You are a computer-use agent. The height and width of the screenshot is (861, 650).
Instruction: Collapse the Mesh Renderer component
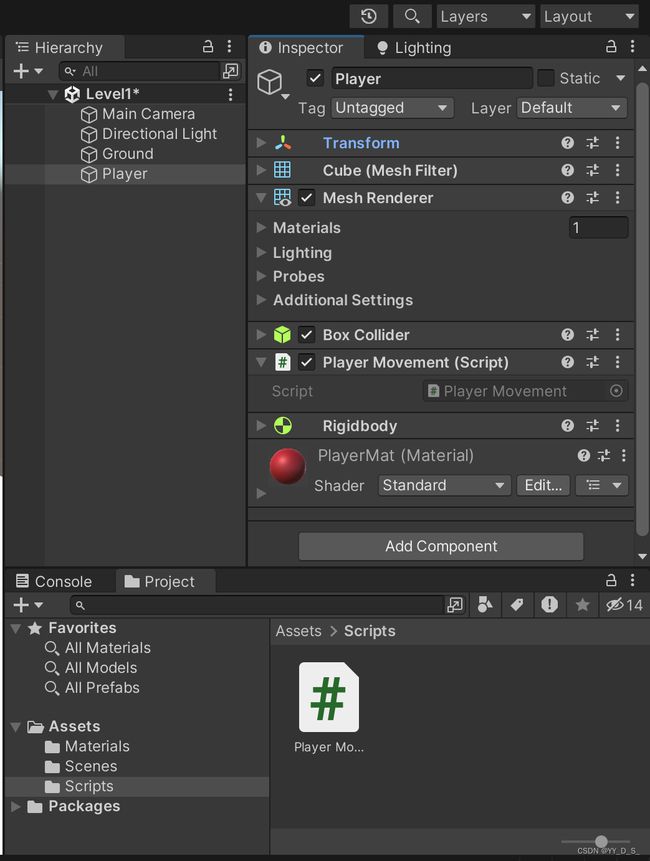[x=261, y=198]
